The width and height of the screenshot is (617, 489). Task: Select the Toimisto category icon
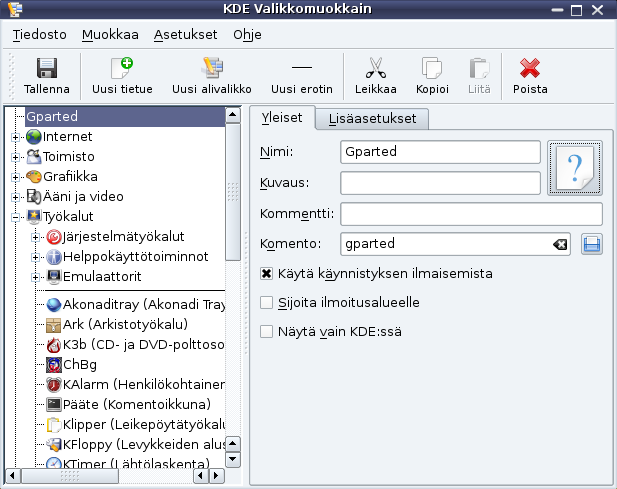[34, 157]
